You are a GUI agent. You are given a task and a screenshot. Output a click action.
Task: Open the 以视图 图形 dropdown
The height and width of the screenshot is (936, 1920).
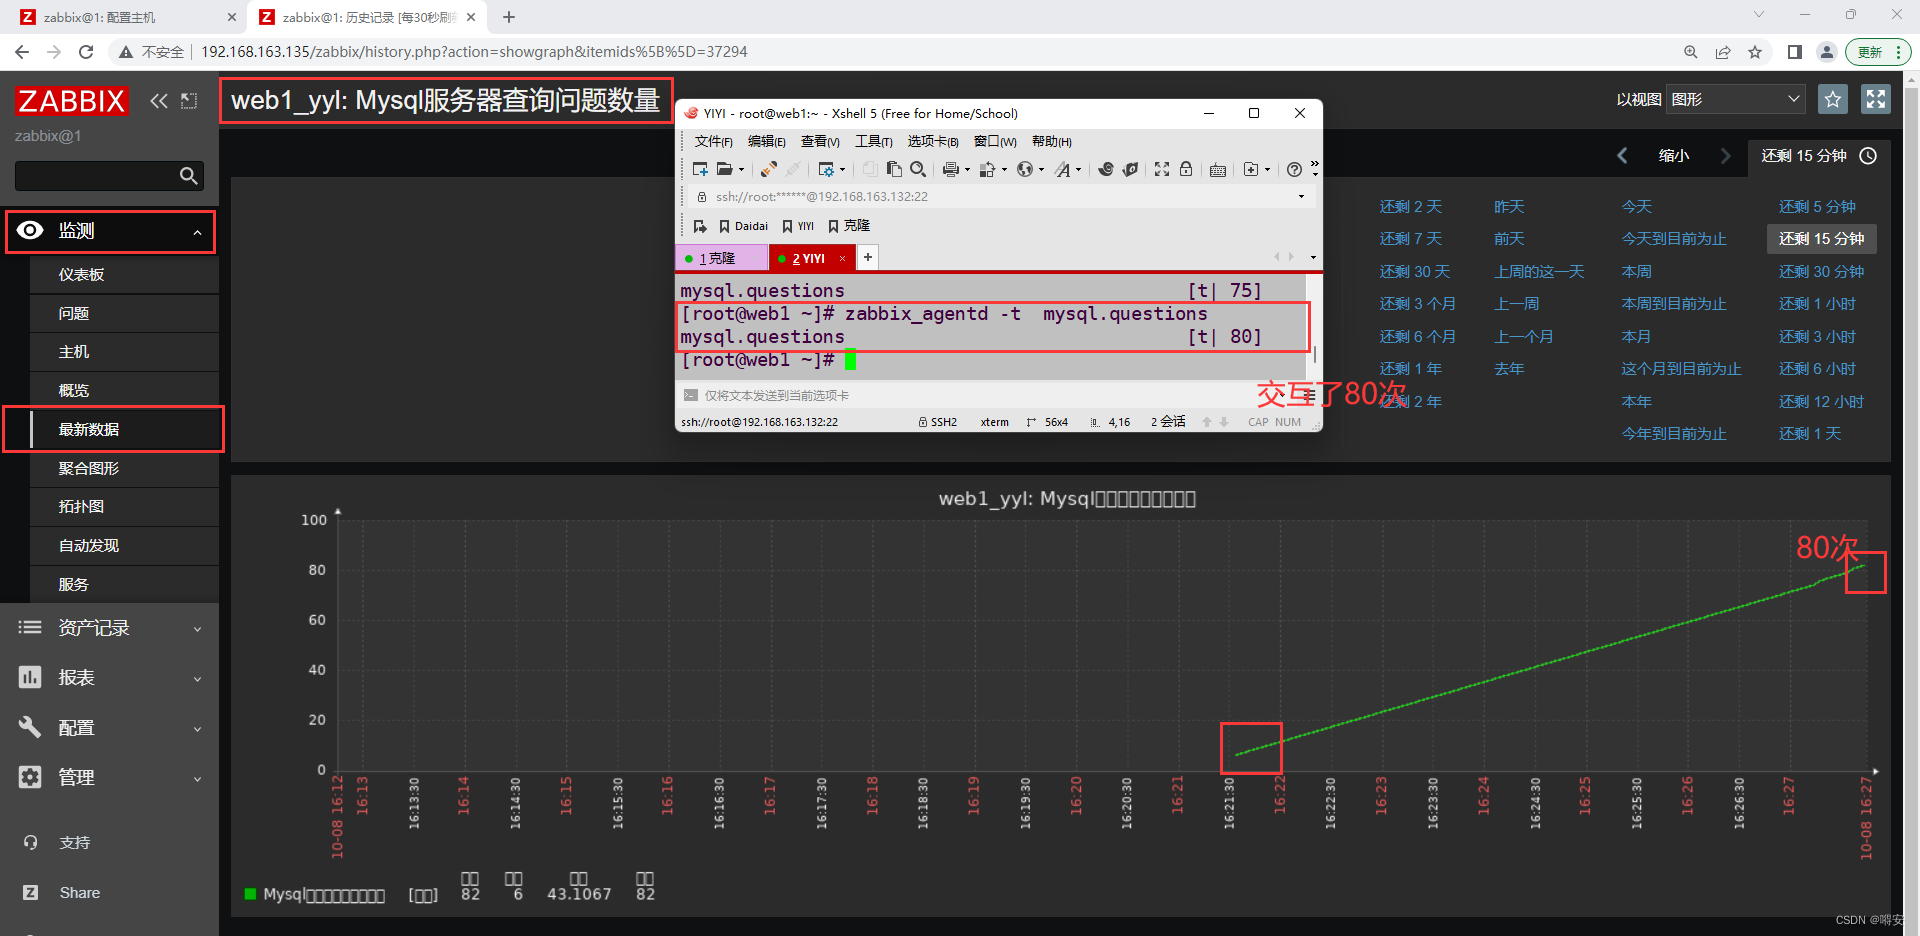tap(1735, 99)
